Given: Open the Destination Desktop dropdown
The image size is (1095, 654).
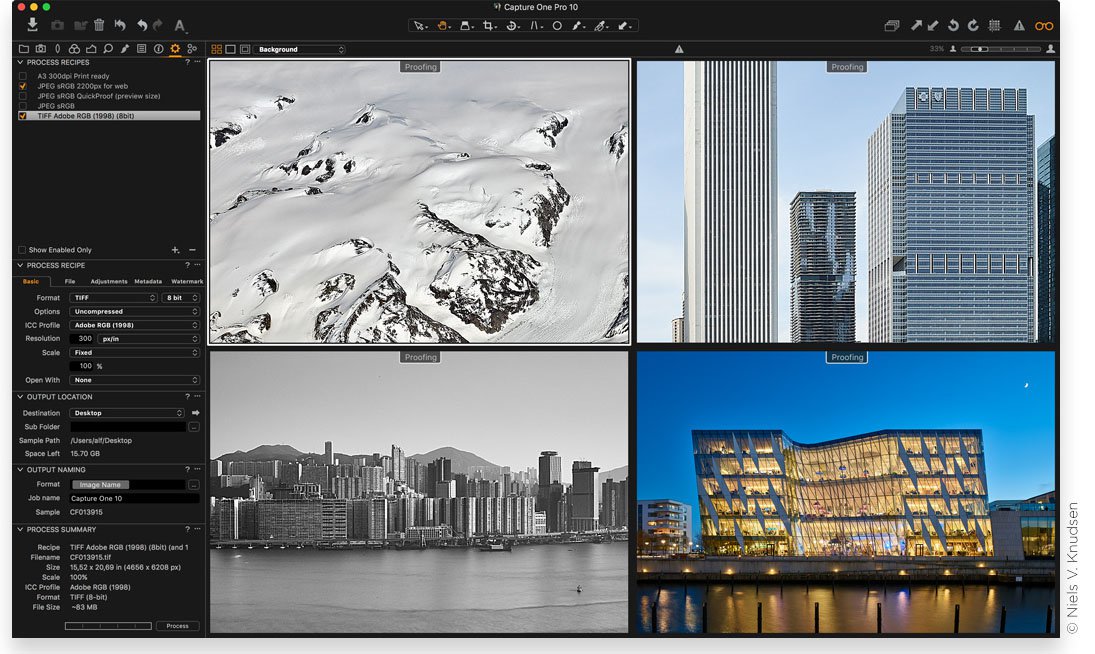Looking at the screenshot, I should pos(127,413).
